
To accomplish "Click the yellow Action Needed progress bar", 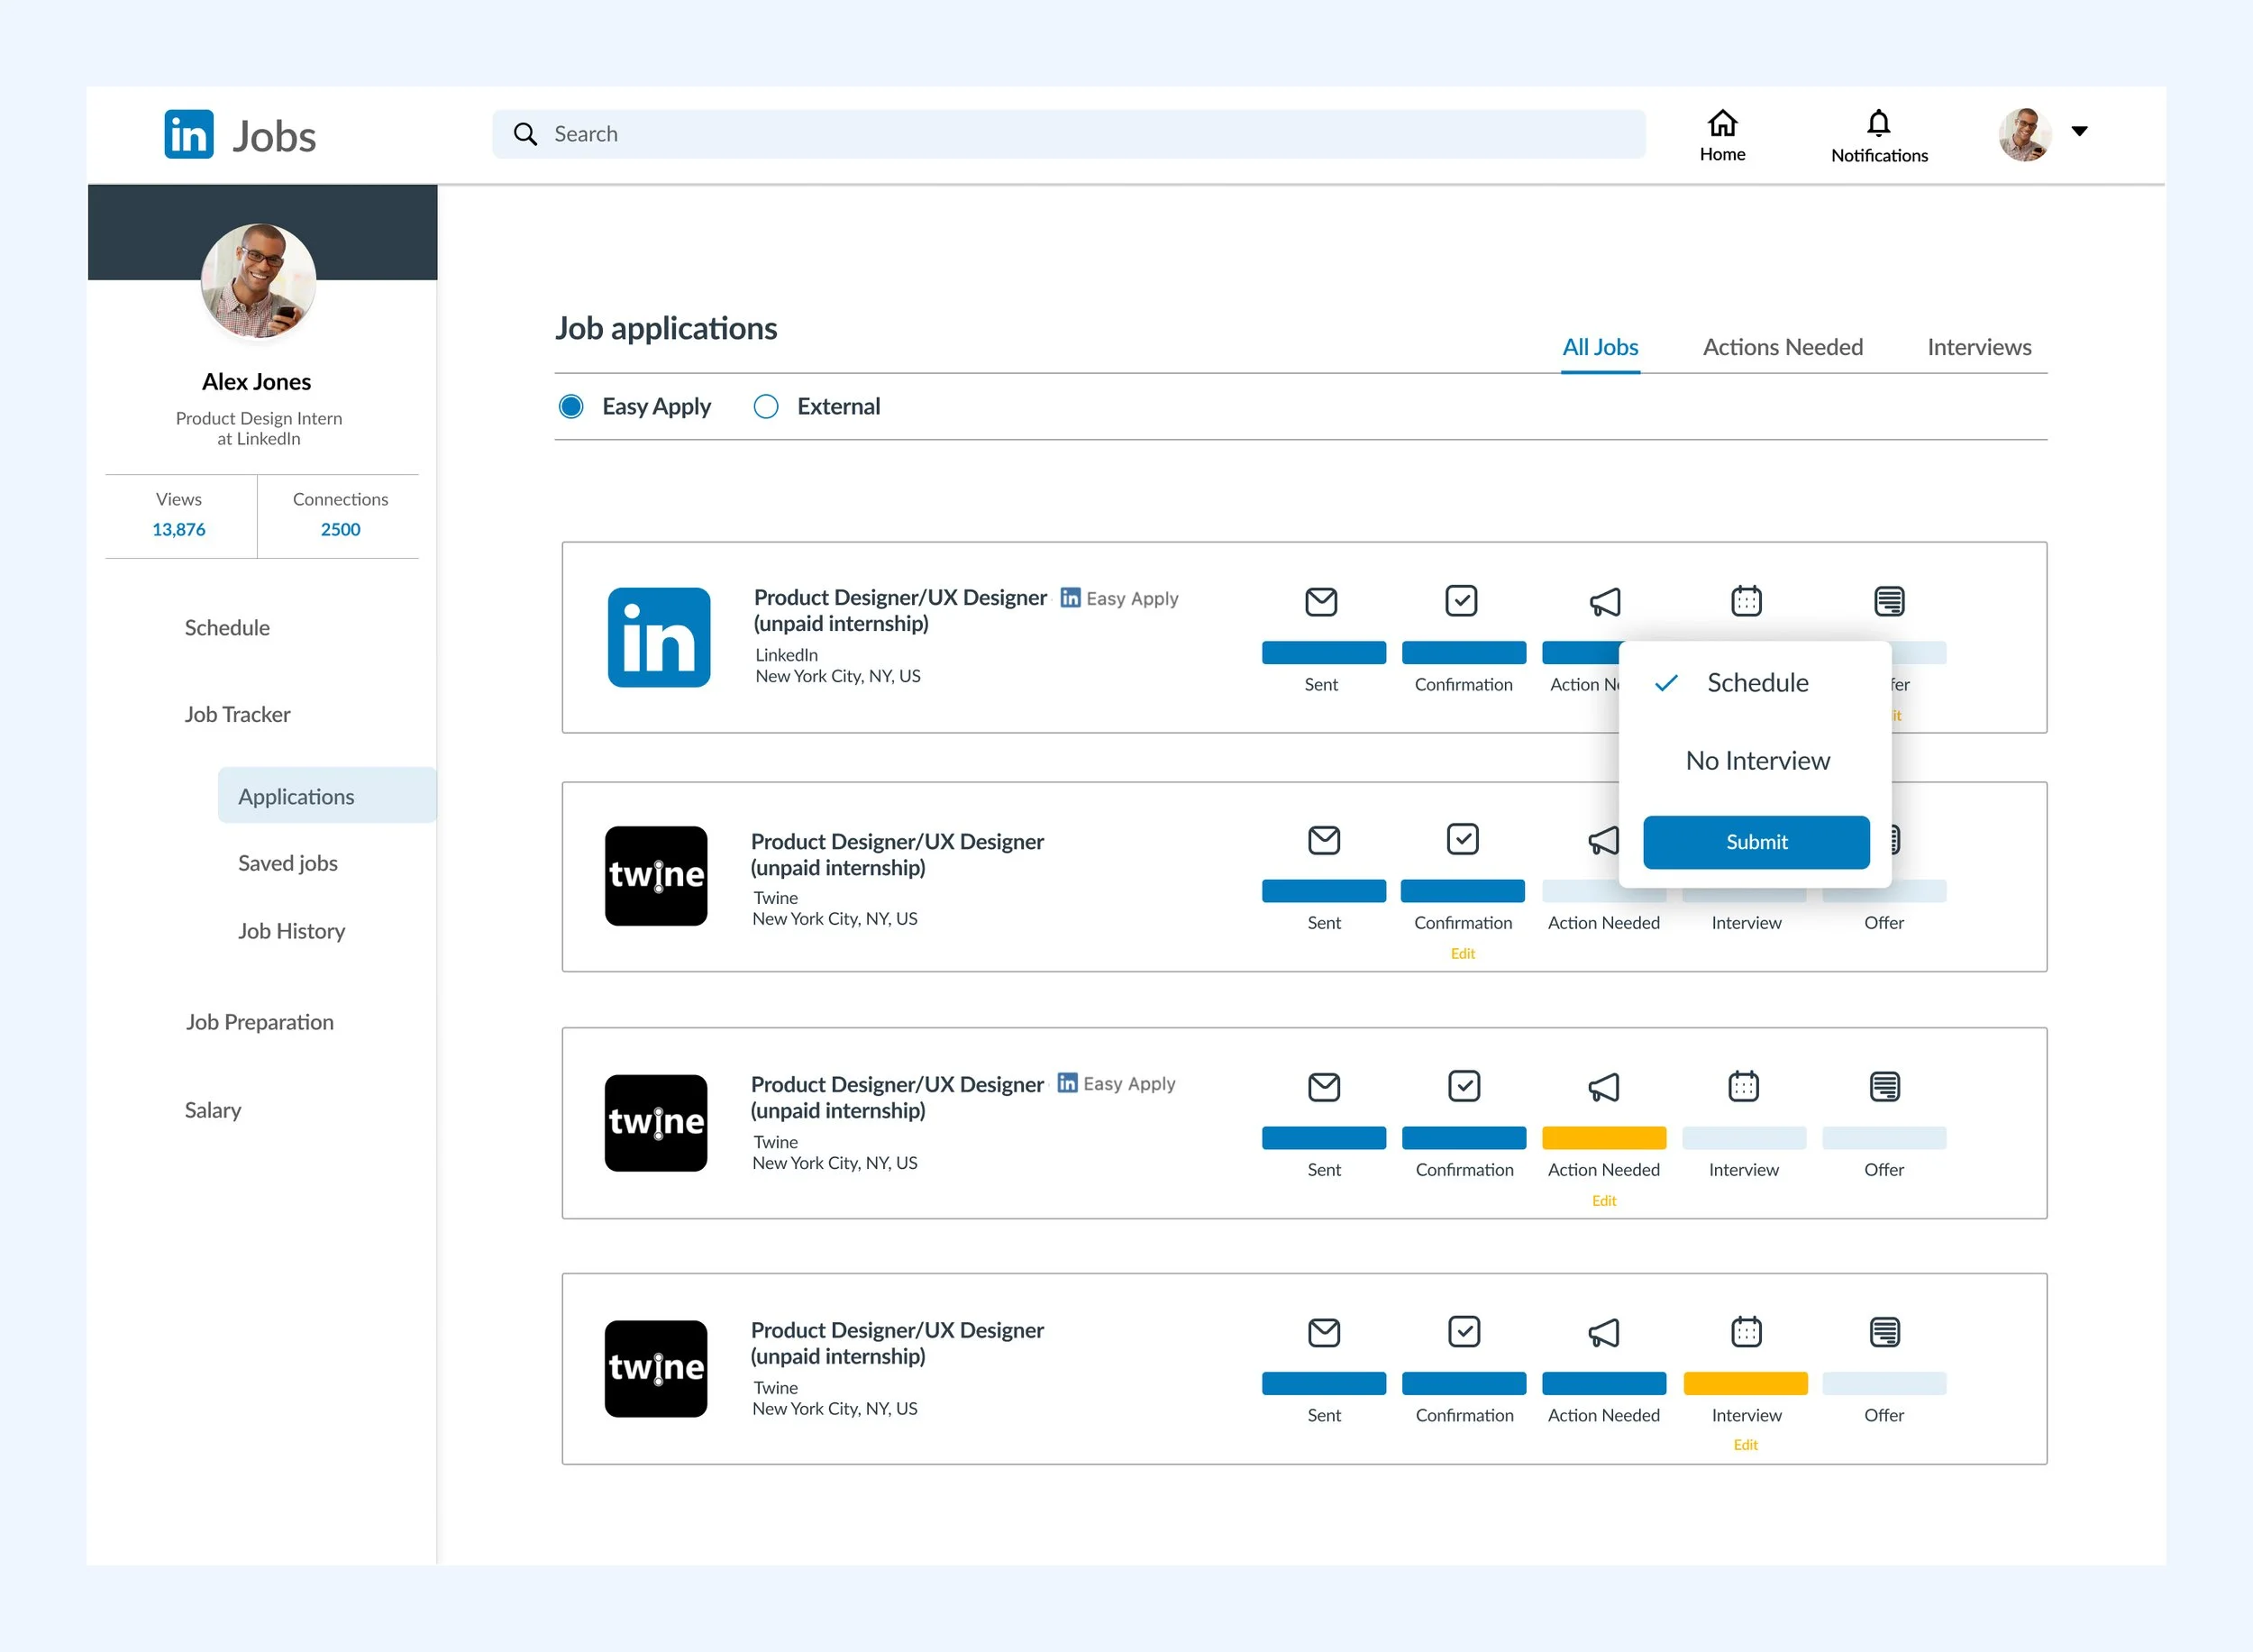I will coord(1603,1138).
